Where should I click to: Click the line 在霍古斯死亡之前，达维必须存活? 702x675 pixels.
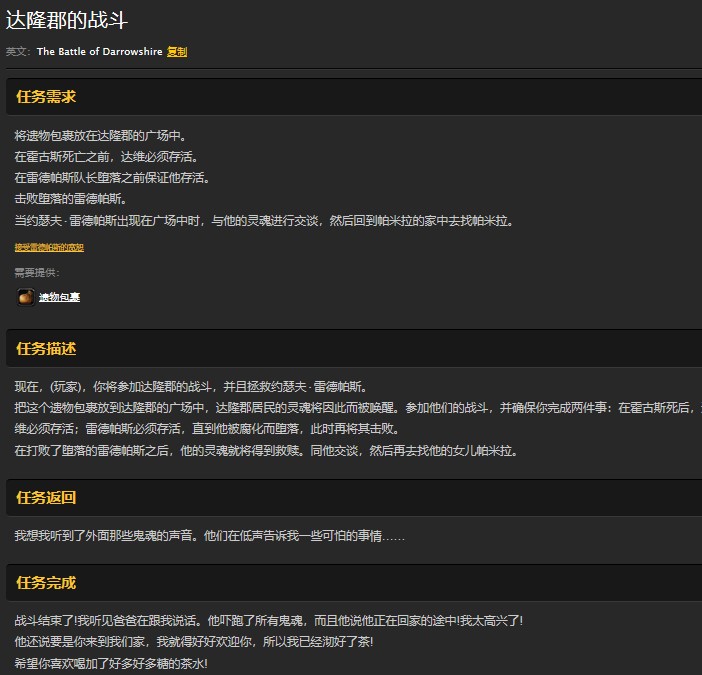click(106, 157)
